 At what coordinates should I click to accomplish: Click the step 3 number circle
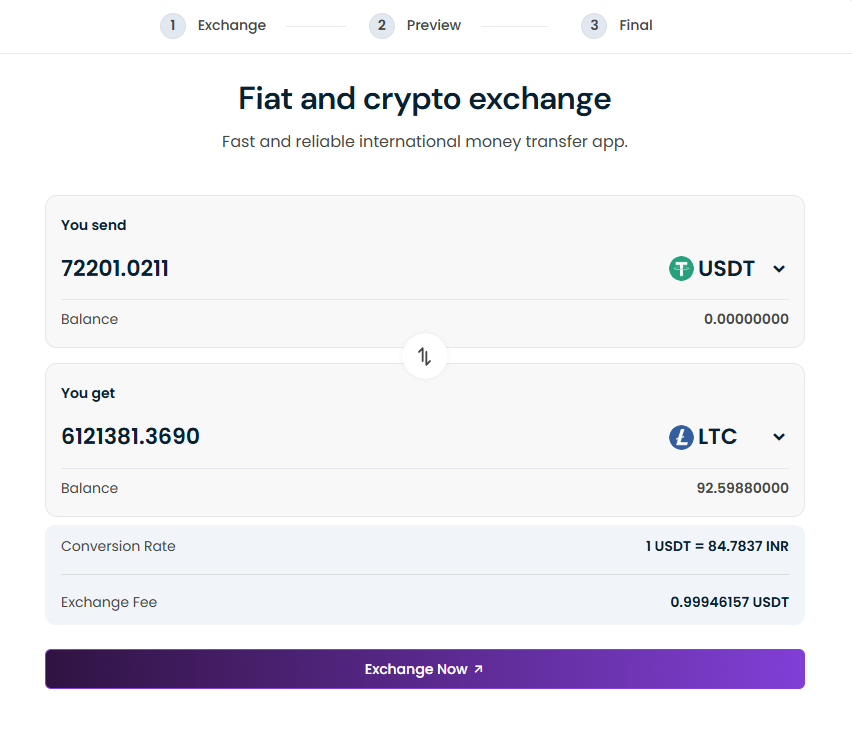coord(594,26)
